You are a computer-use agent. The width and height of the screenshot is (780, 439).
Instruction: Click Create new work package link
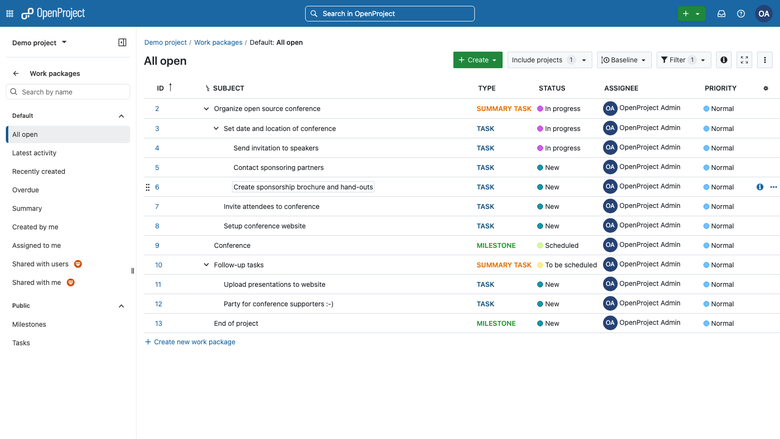click(190, 342)
